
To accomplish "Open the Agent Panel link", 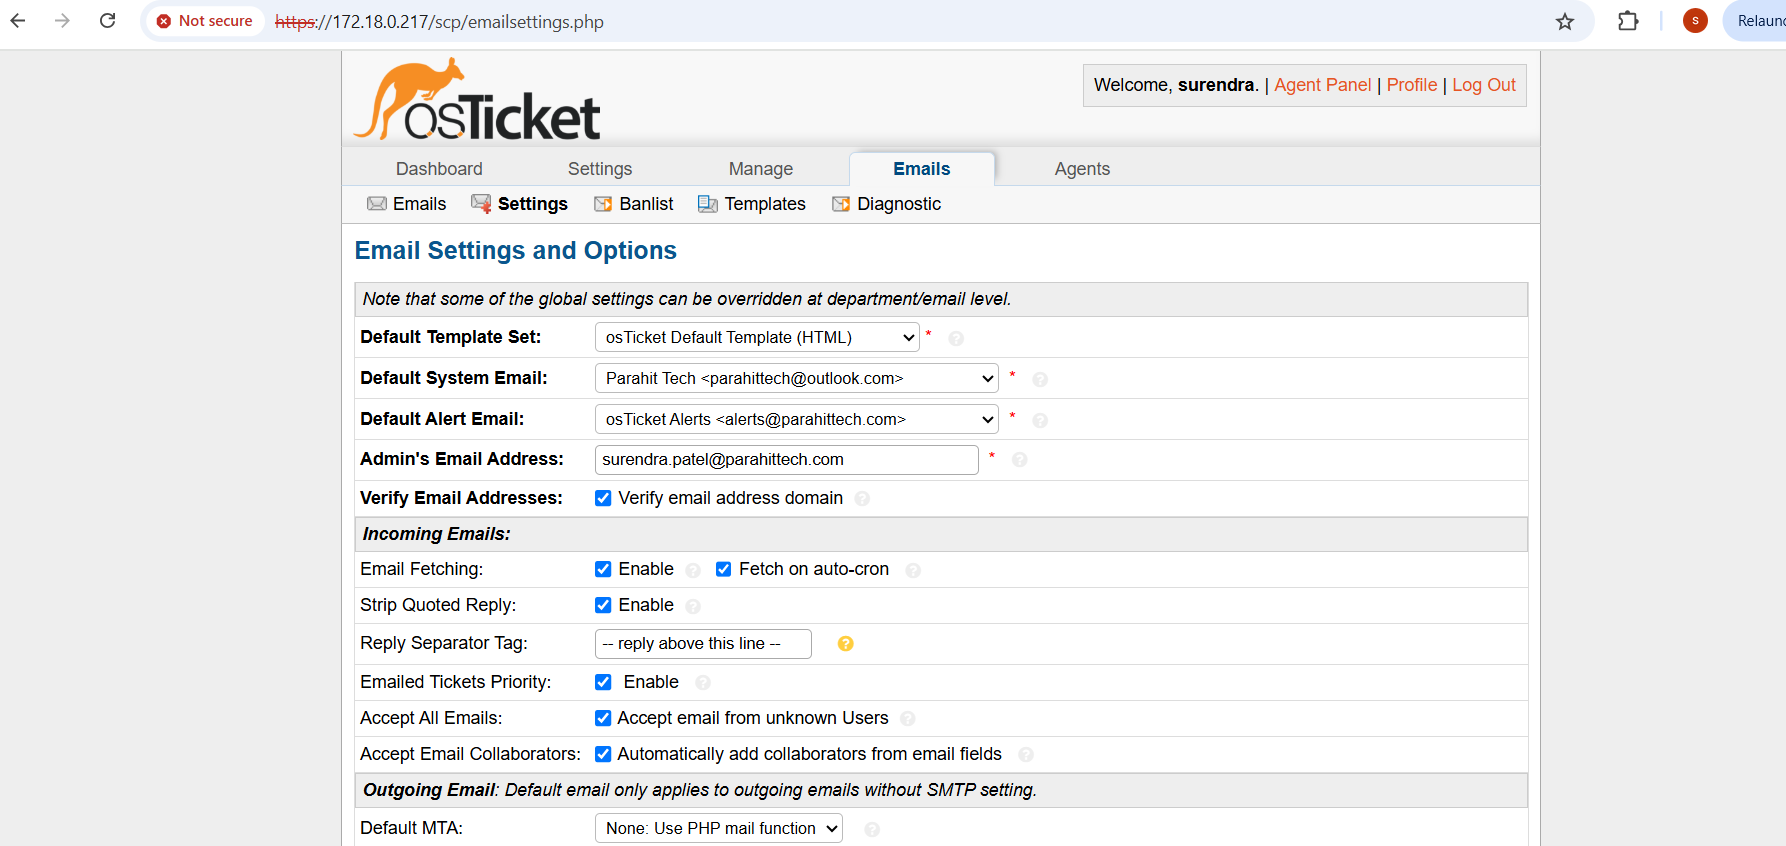I will point(1322,85).
